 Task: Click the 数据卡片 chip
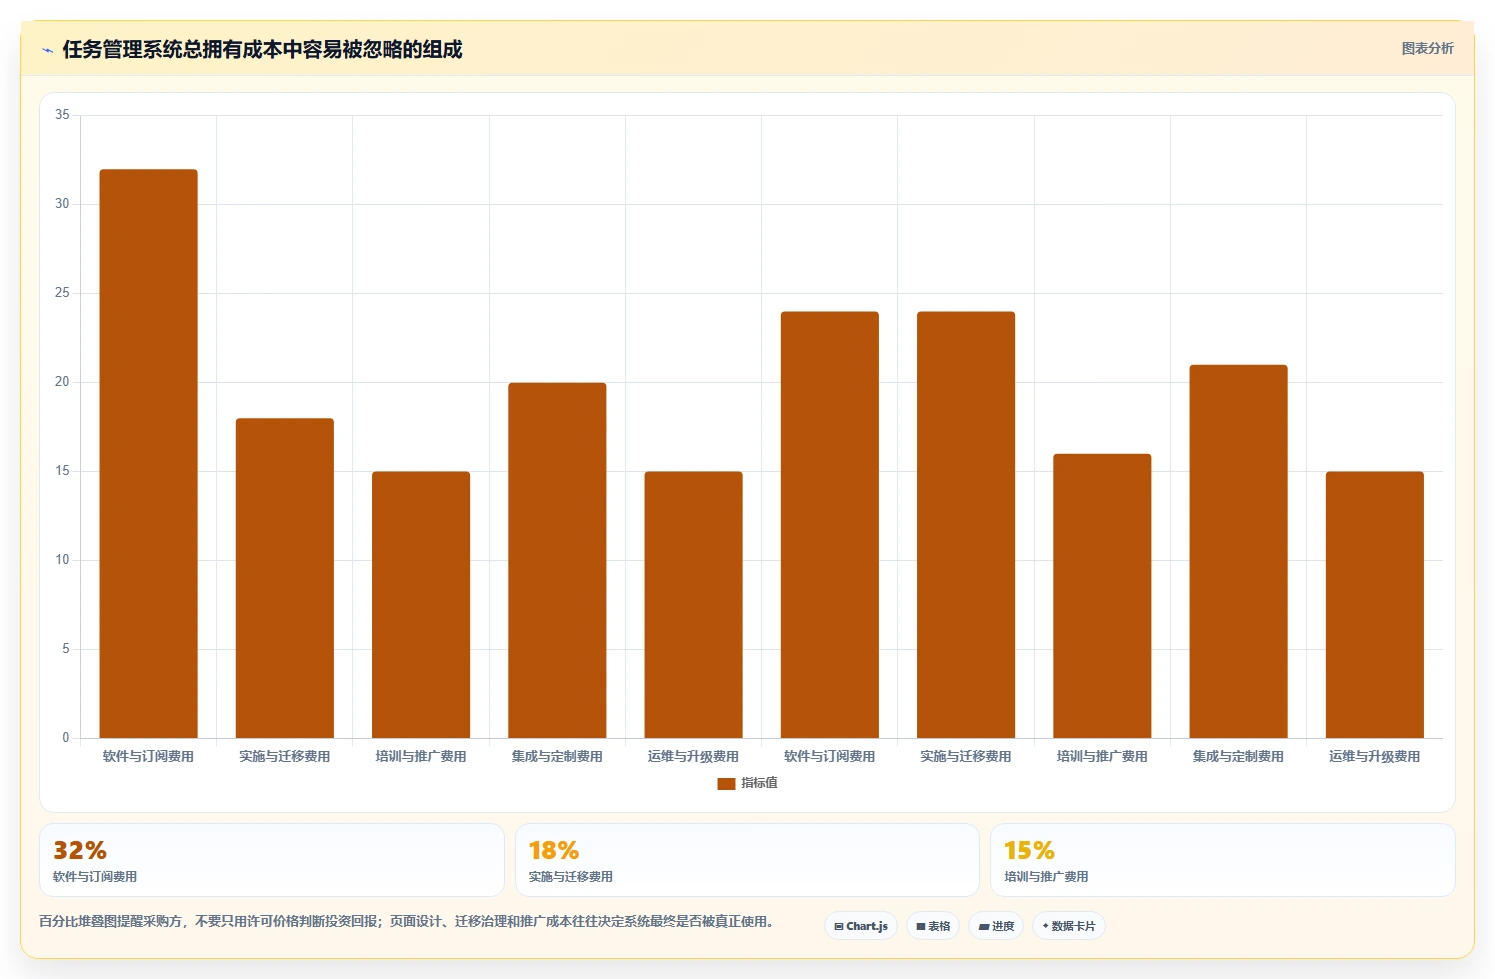[1069, 926]
